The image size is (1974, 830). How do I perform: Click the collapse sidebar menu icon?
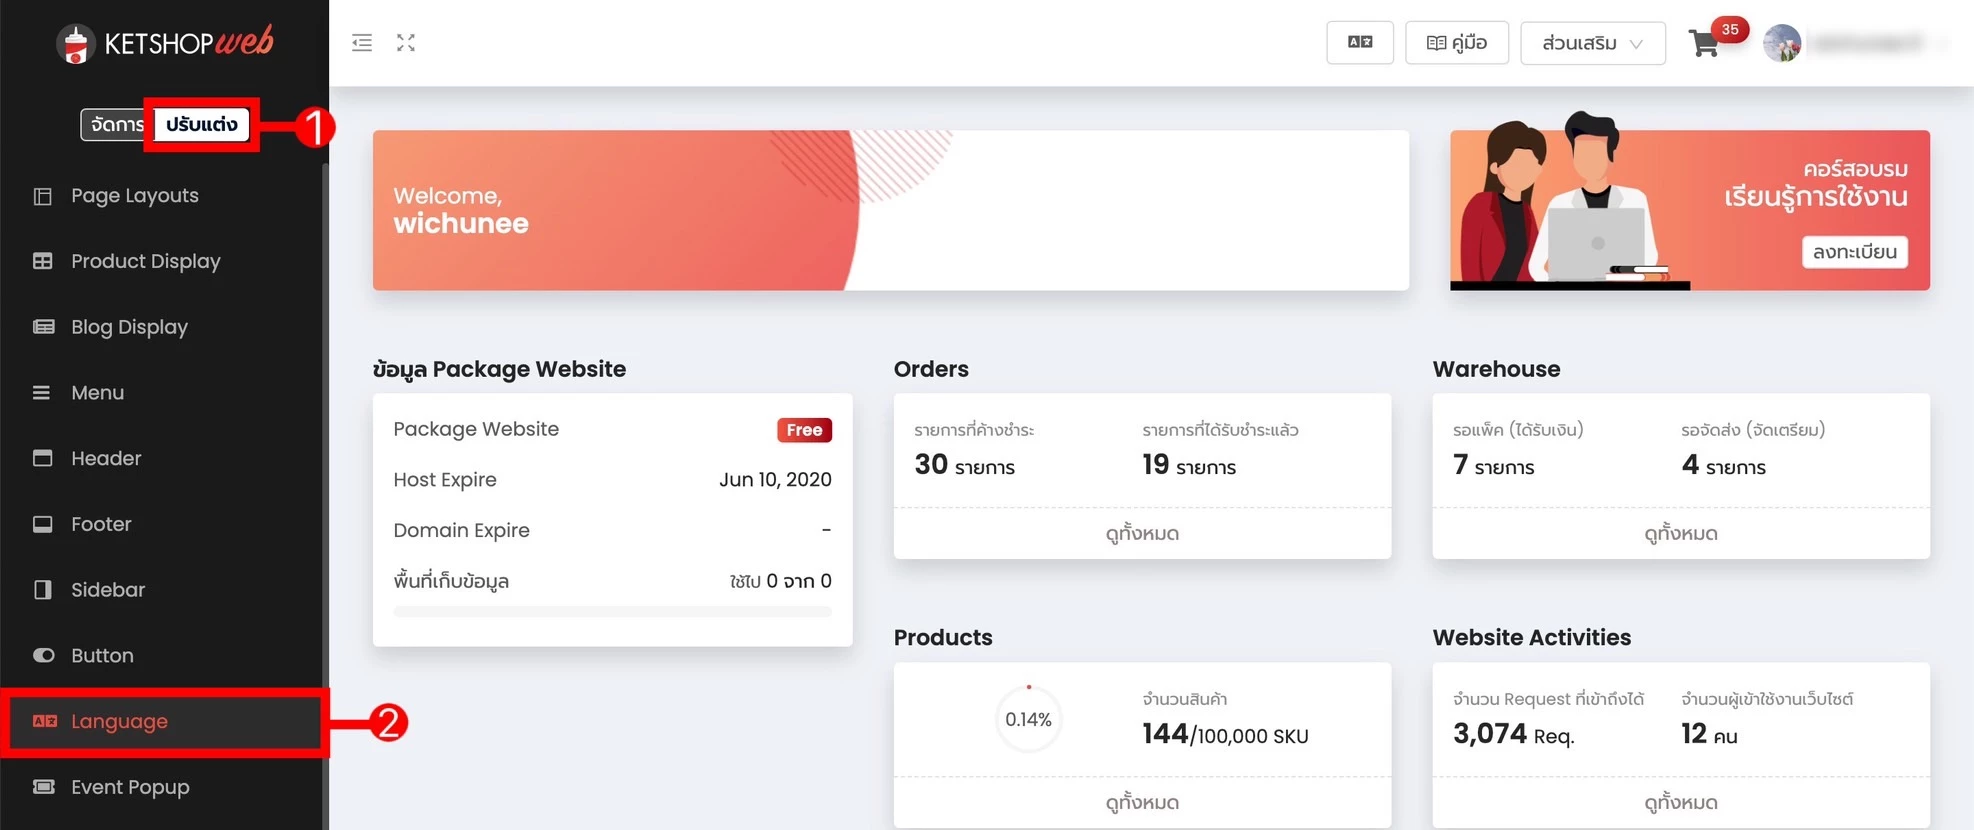[362, 43]
